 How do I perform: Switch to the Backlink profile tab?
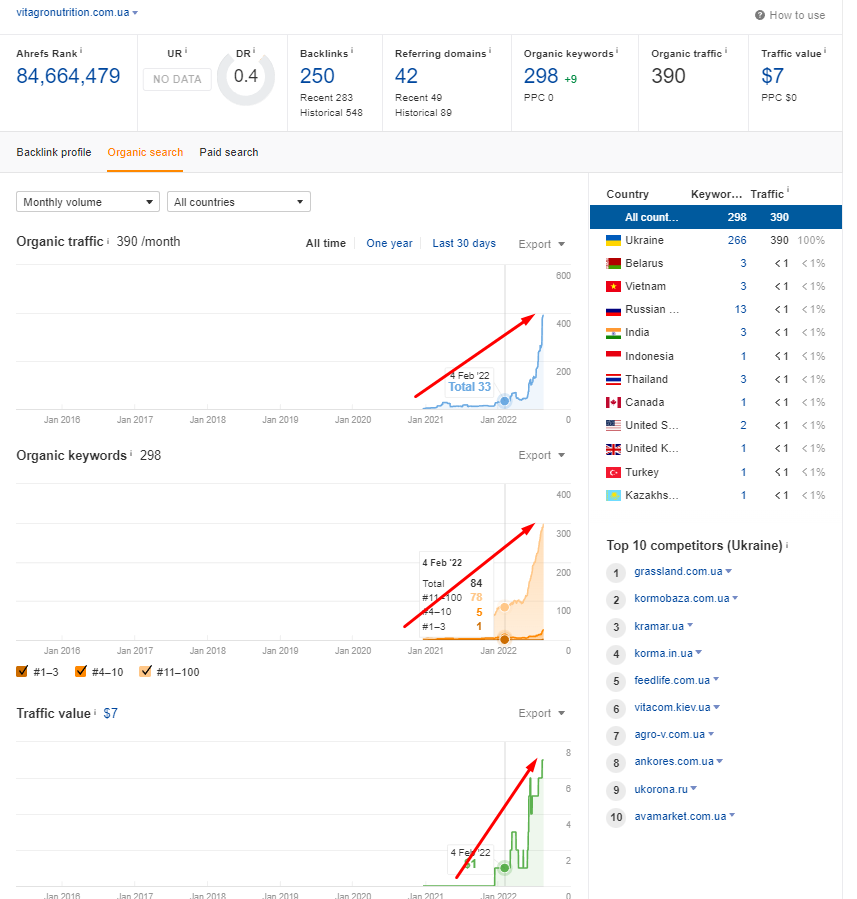tap(54, 153)
